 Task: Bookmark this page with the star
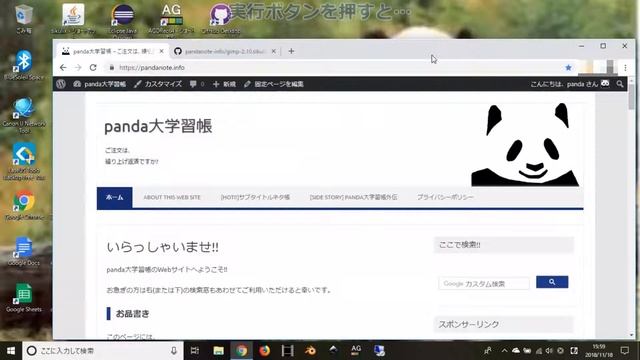568,68
